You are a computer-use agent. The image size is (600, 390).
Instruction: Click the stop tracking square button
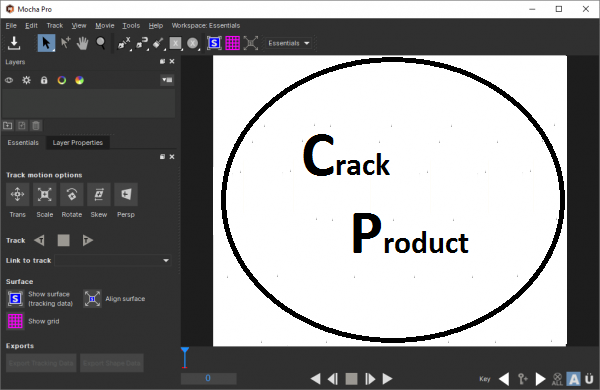pyautogui.click(x=64, y=240)
